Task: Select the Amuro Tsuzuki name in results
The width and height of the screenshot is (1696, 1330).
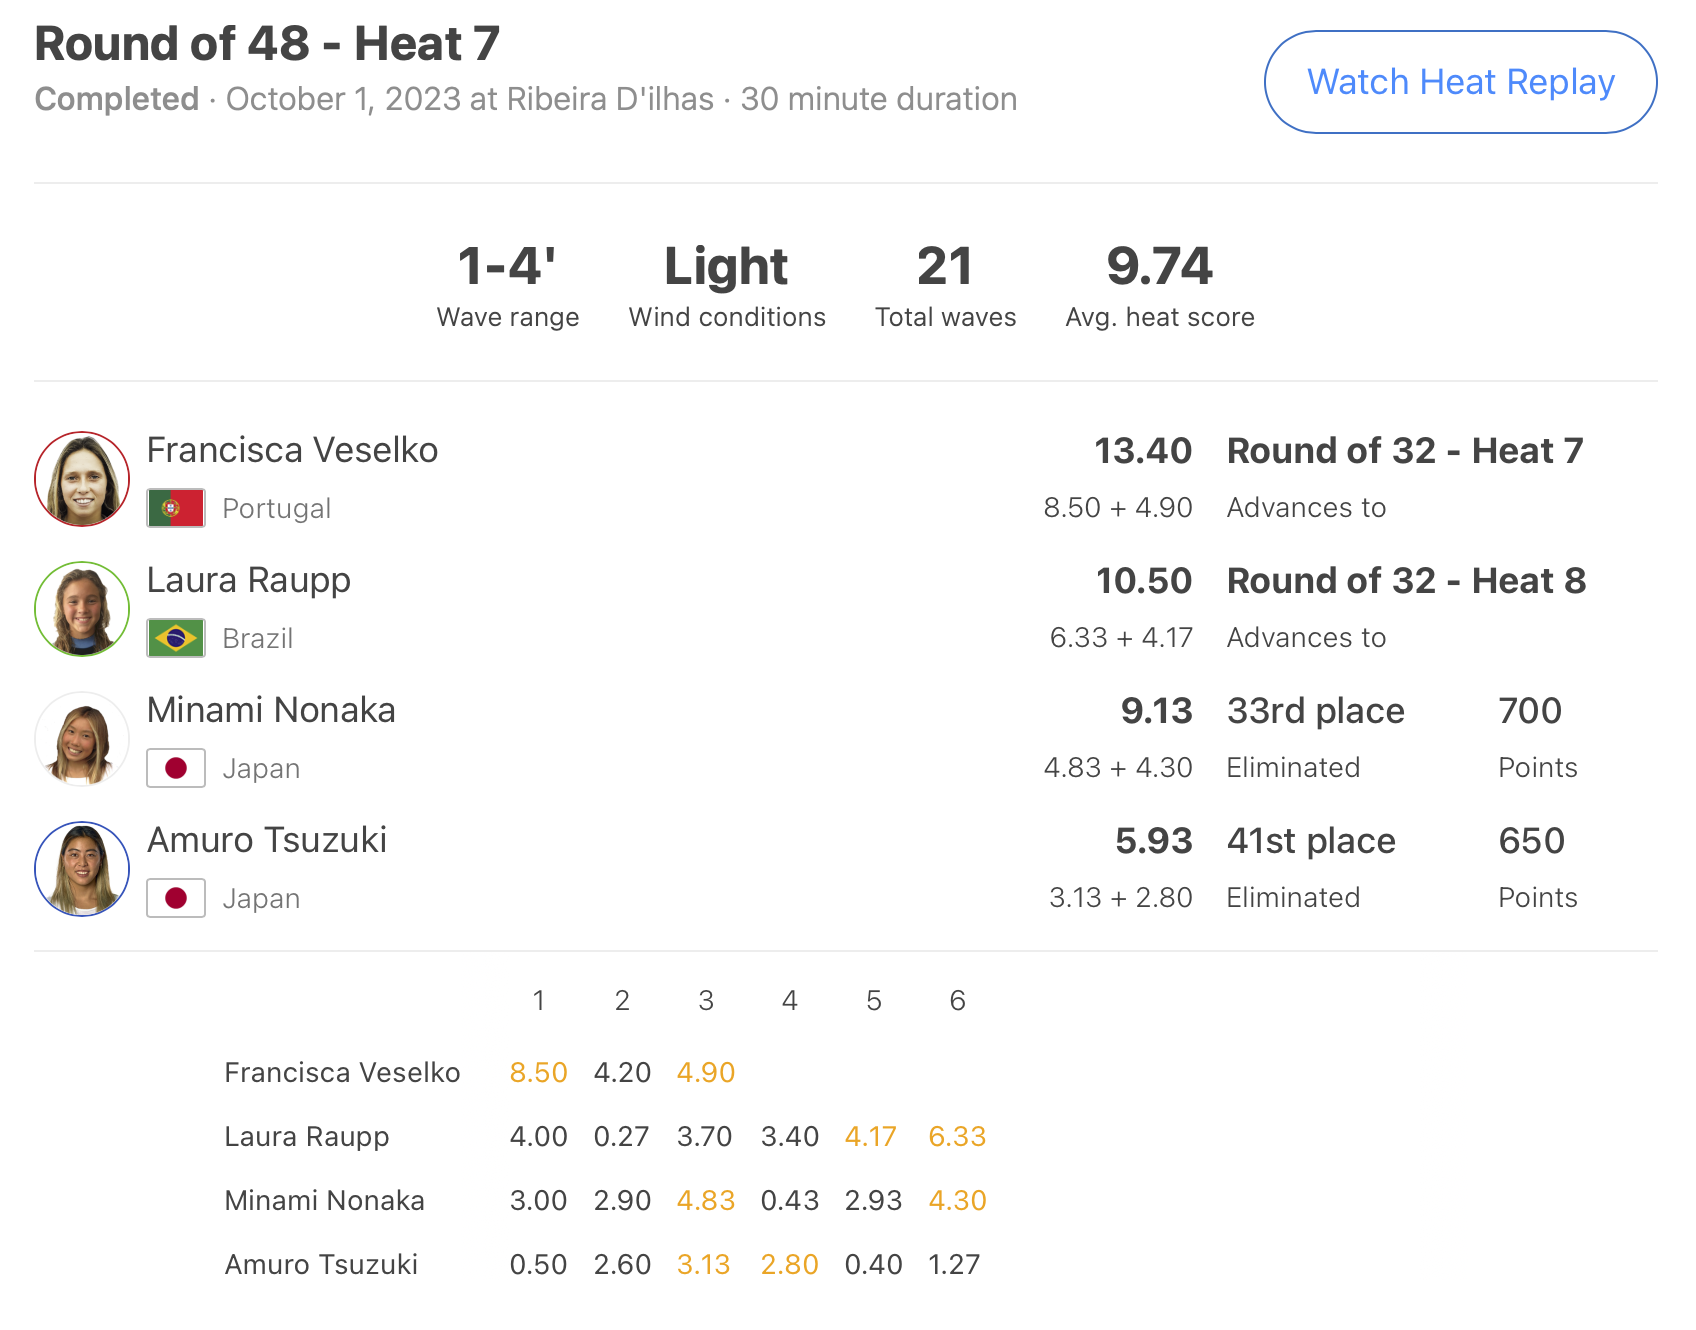Action: (x=267, y=840)
